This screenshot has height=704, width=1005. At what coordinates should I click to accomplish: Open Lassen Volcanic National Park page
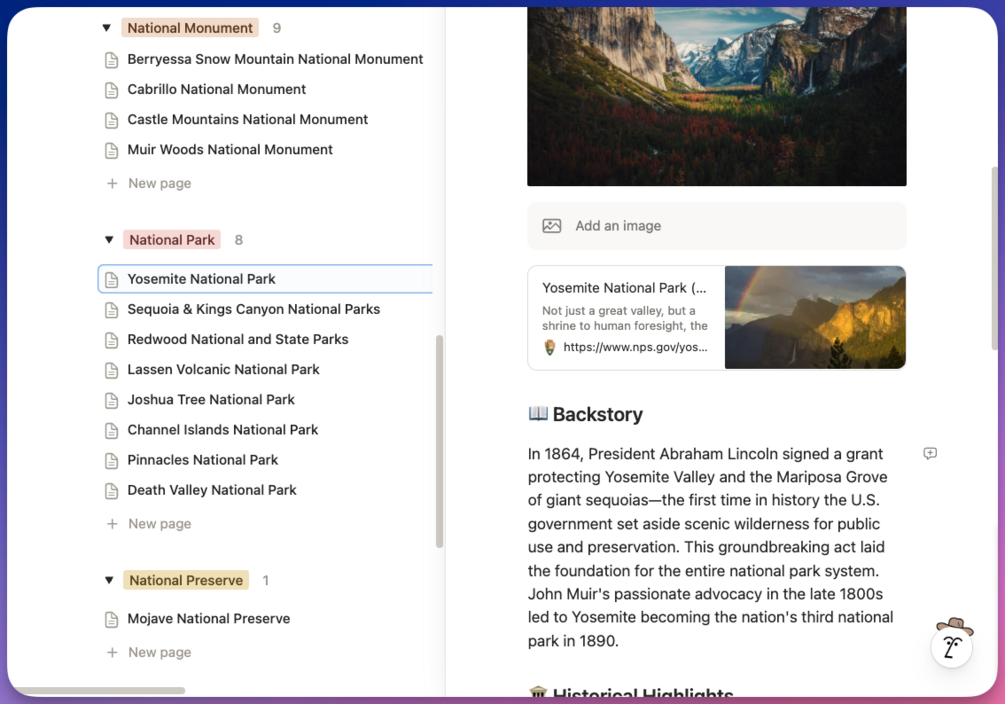[x=223, y=369]
